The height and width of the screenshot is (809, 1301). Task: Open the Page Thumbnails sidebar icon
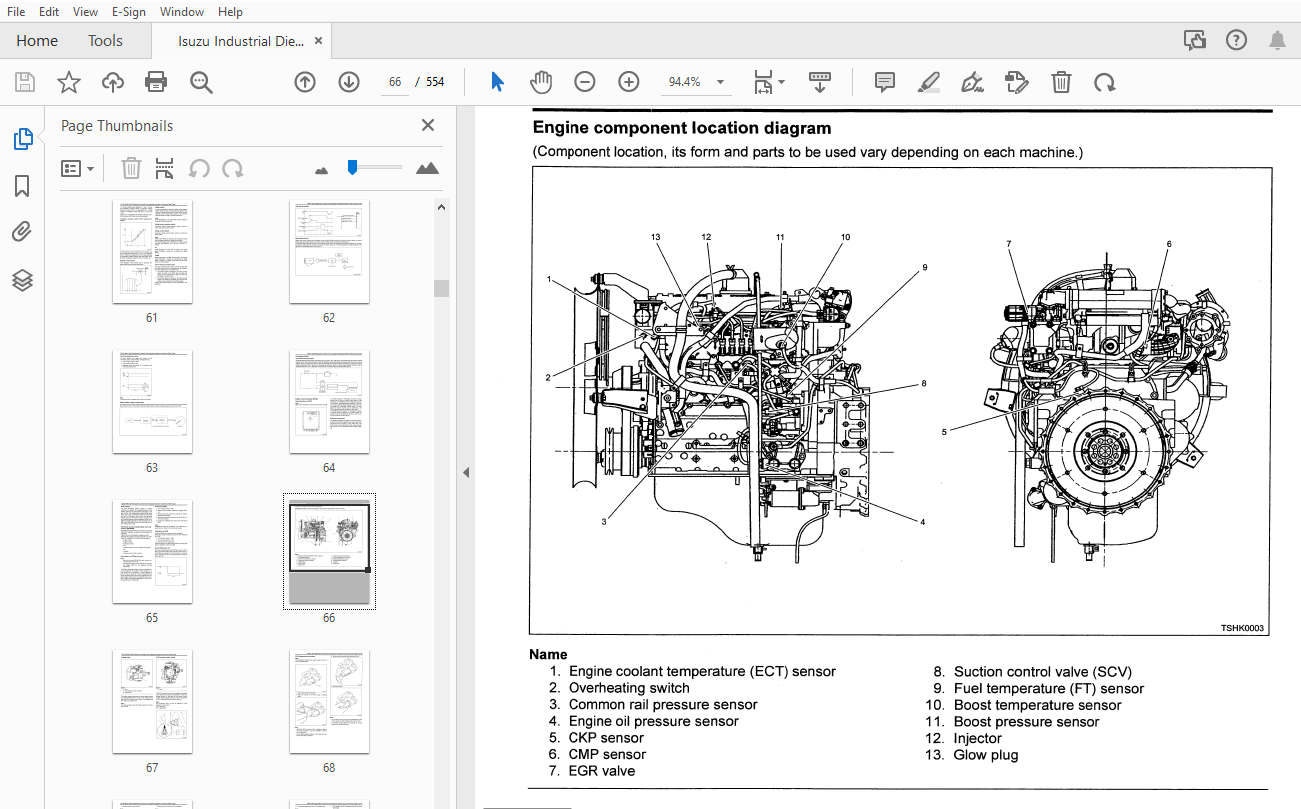(x=23, y=139)
